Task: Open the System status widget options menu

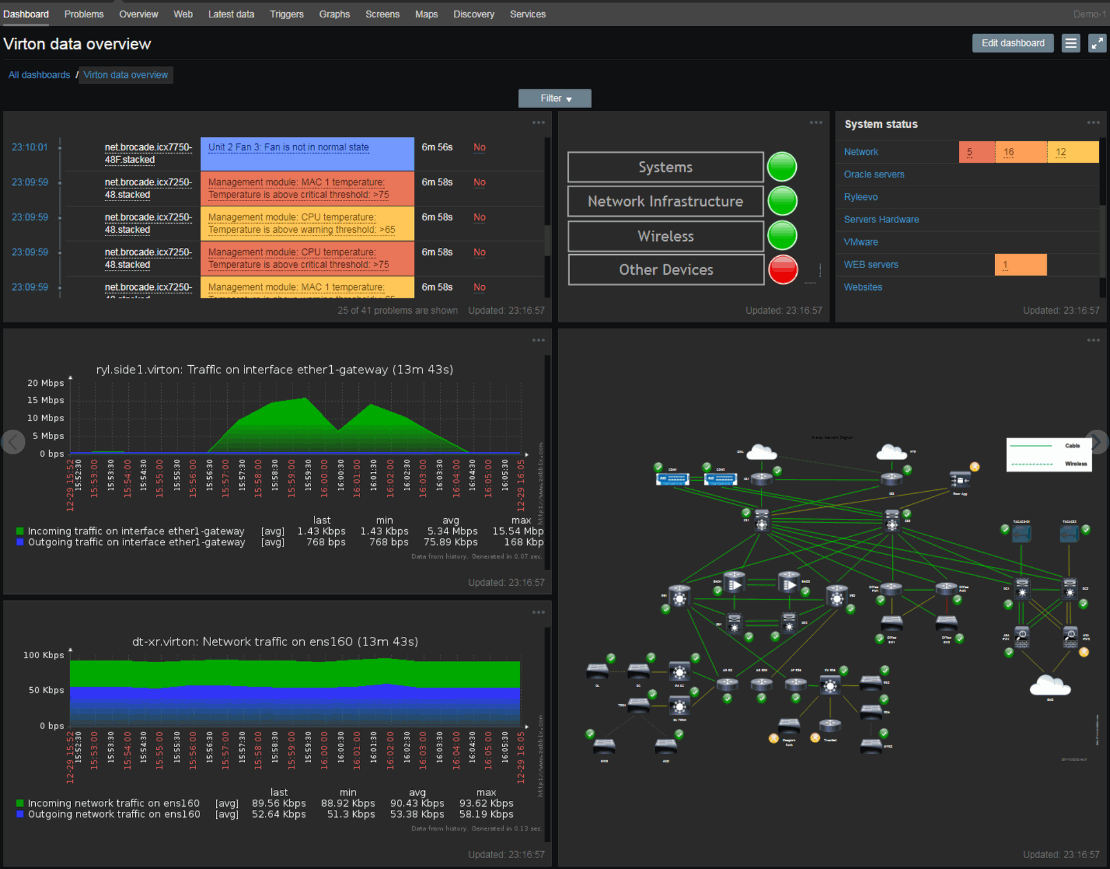Action: [x=1093, y=123]
